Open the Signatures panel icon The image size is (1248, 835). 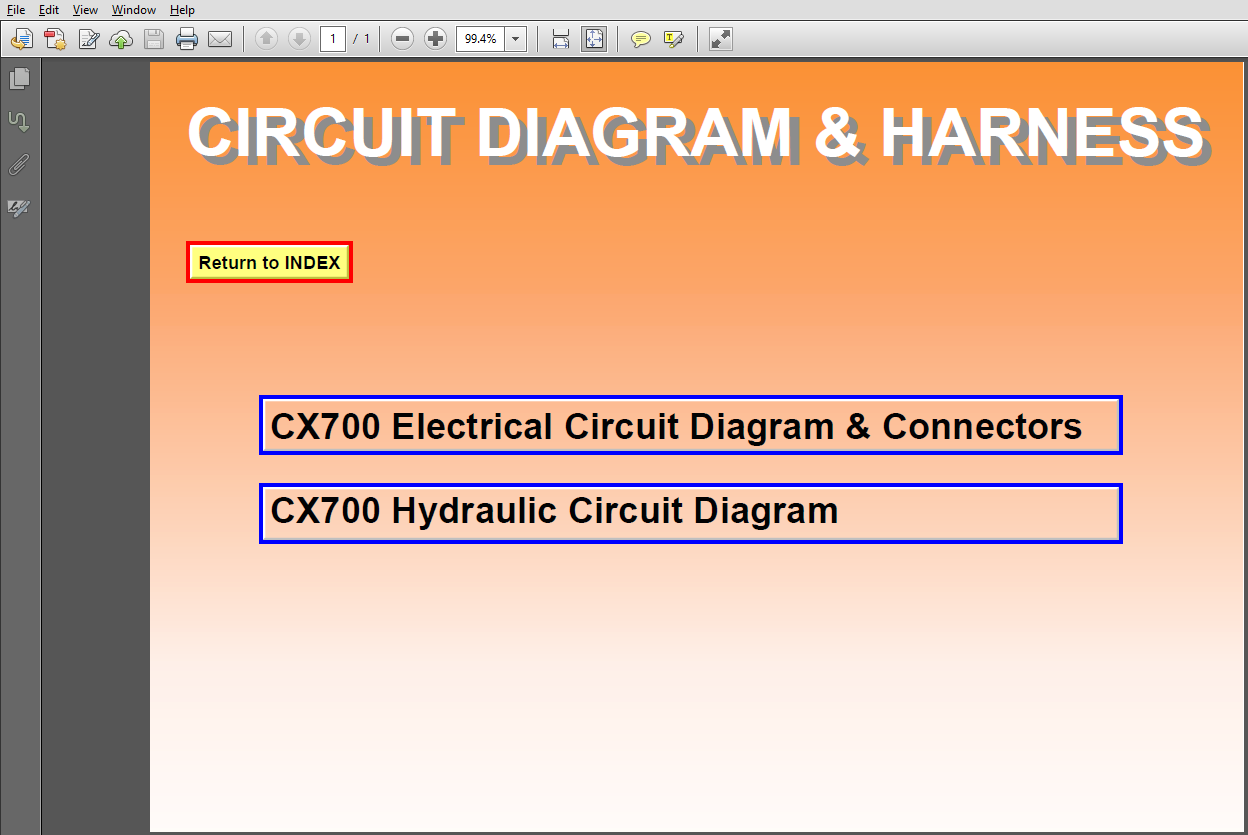[x=19, y=208]
